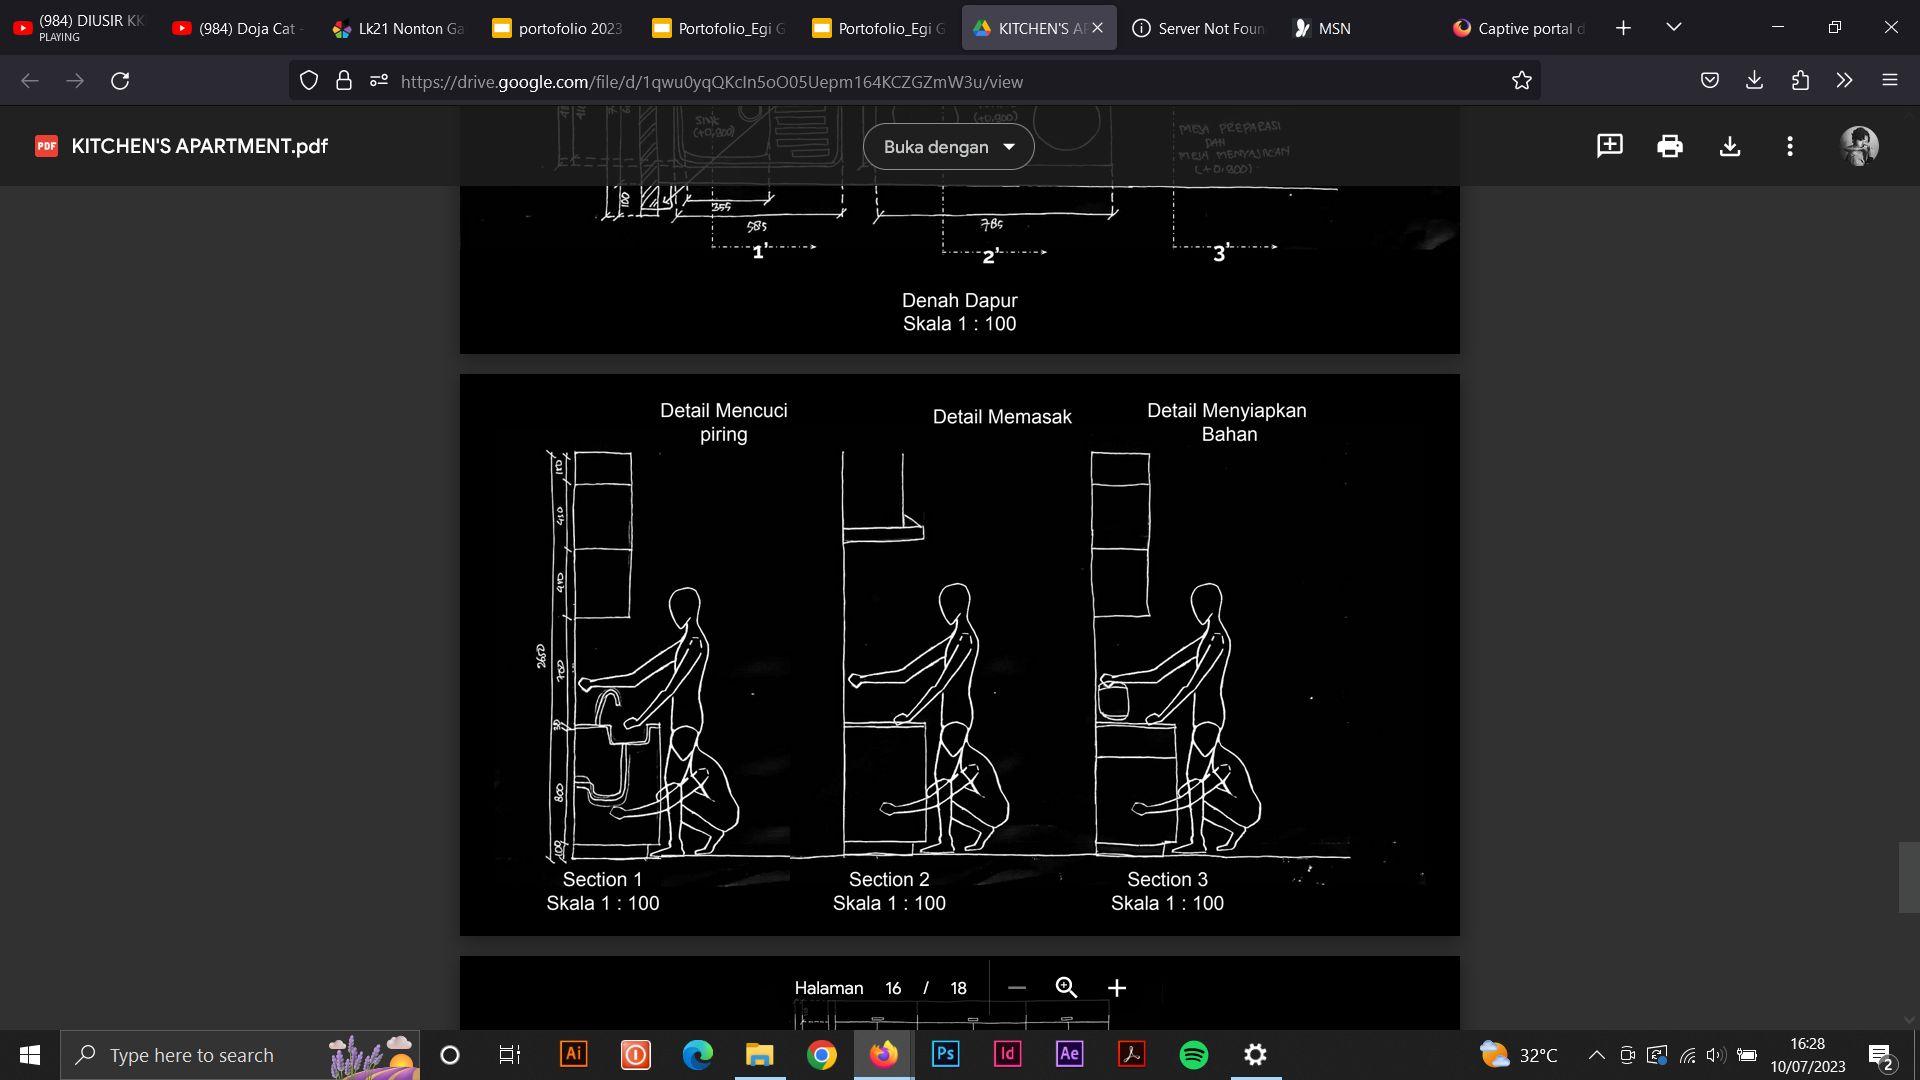Open Spotify from the taskbar
Screen dimensions: 1920x1080
(x=1193, y=1055)
